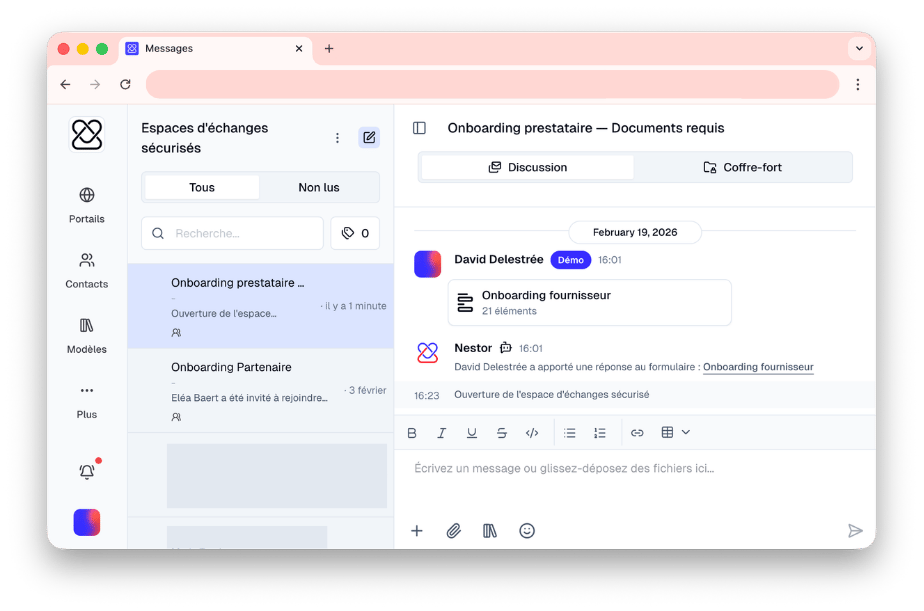Open the Modèles library in sidebar
Screen dimensions: 924x611
coord(87,335)
